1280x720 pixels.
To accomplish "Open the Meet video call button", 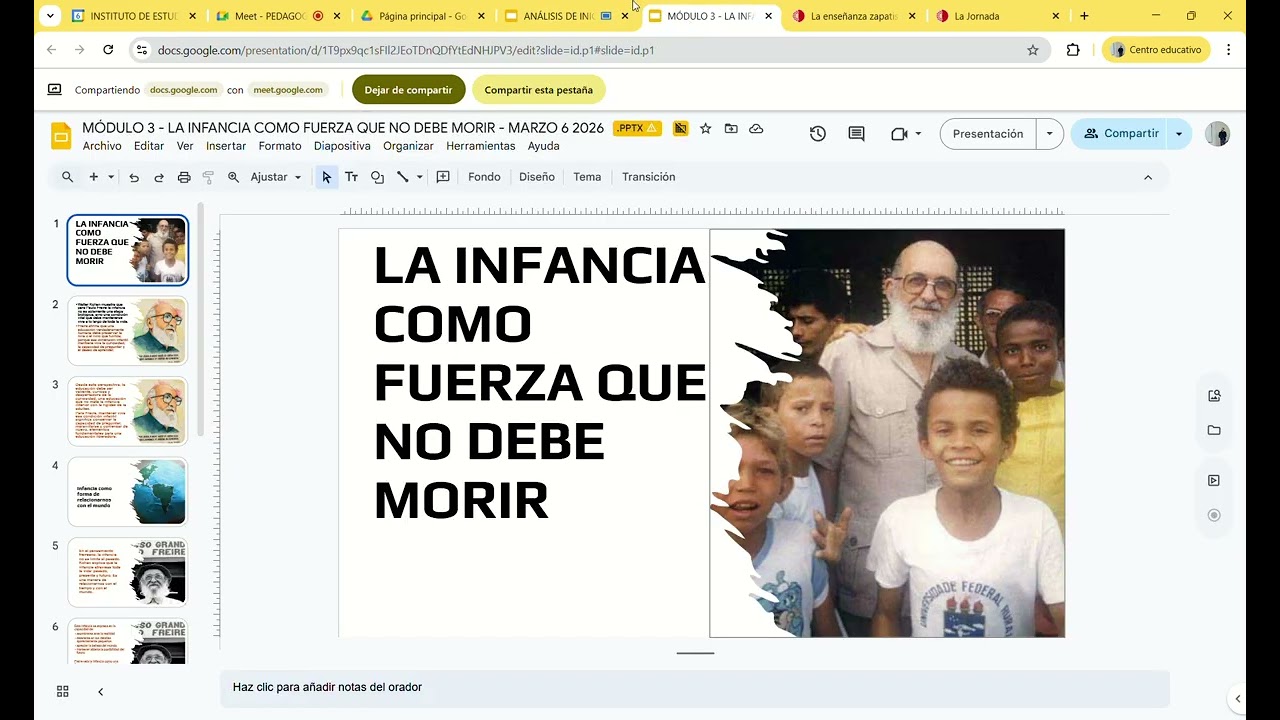I will 899,134.
